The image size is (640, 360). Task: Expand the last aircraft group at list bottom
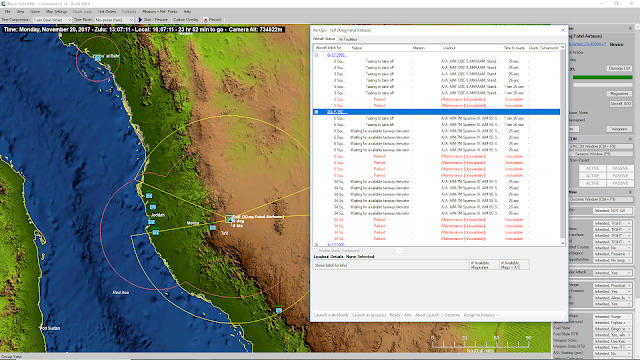[316, 244]
